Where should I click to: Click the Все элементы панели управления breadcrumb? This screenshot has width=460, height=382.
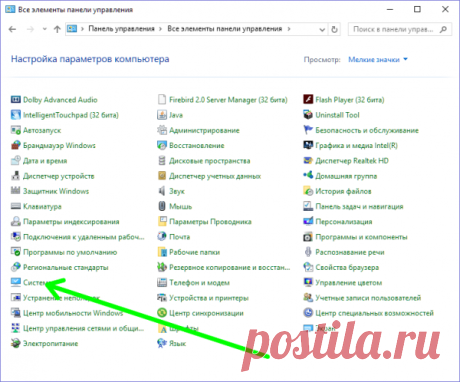tap(225, 29)
